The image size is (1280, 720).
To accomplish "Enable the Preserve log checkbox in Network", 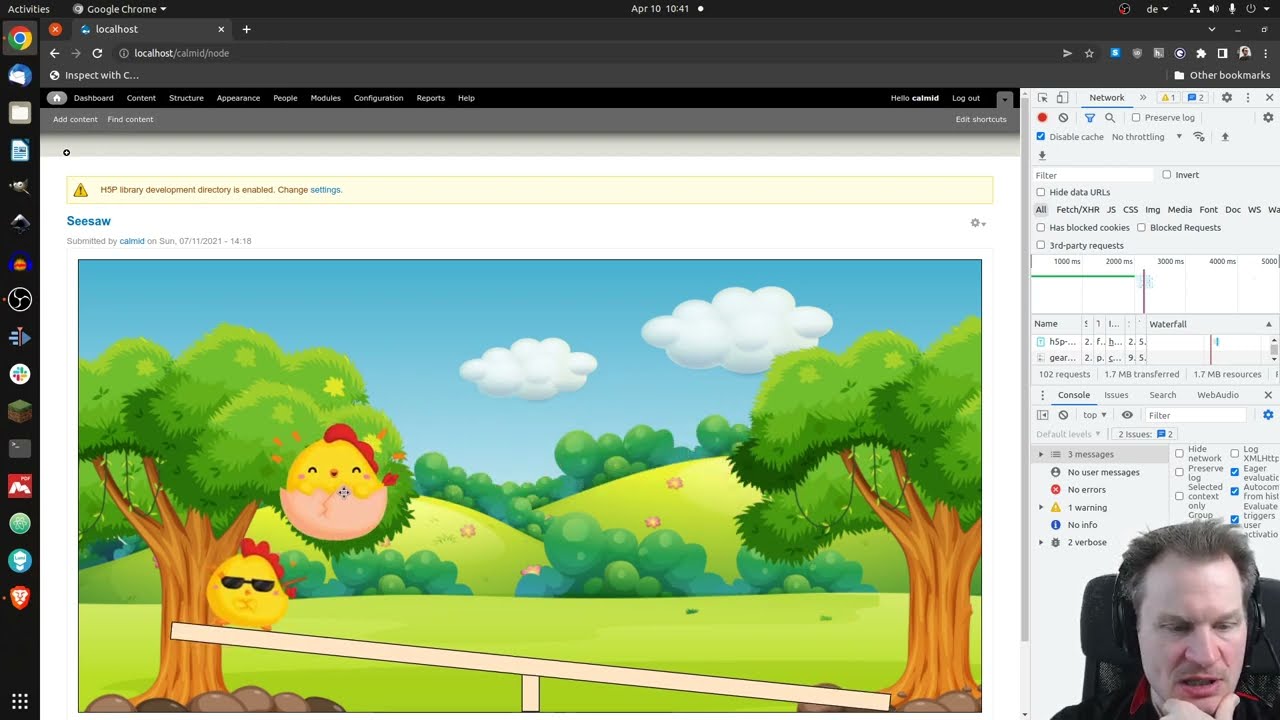I will coord(1136,118).
